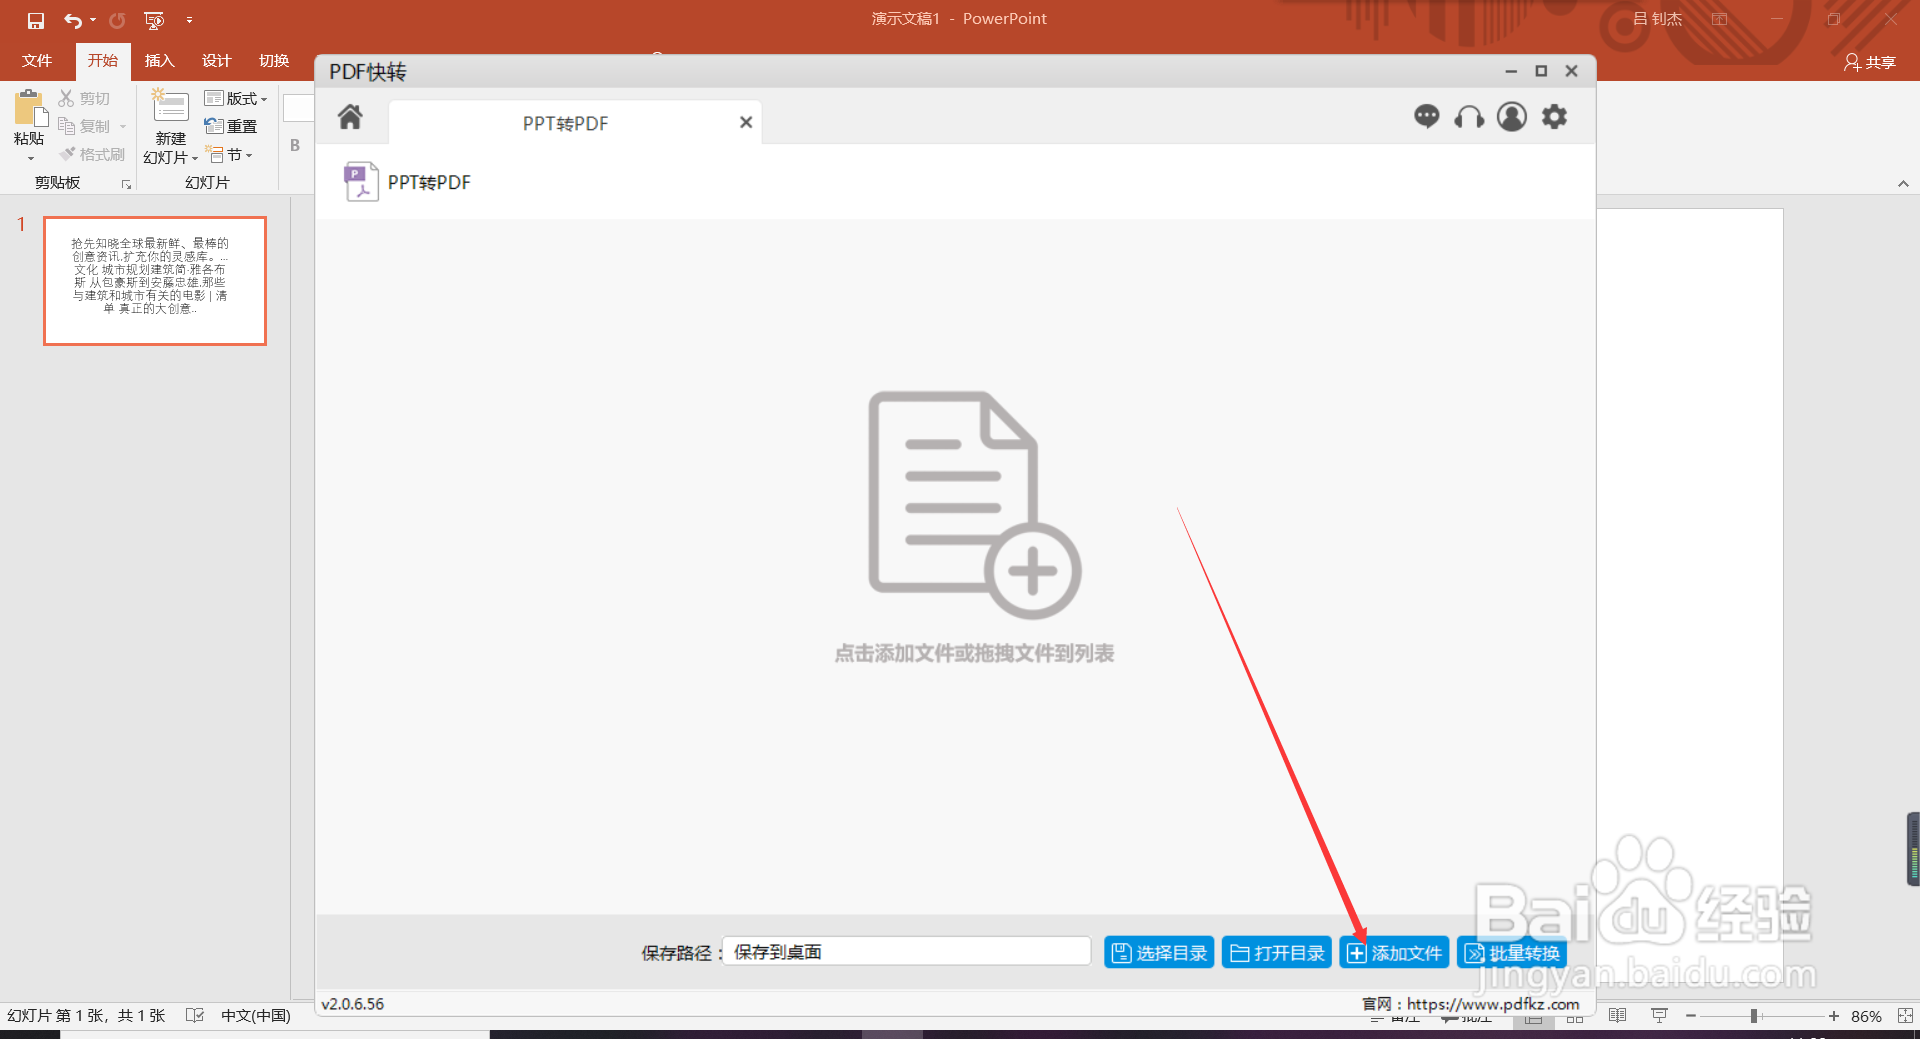This screenshot has height=1039, width=1920.
Task: Expand the 复制 dropdown arrow
Action: (x=123, y=126)
